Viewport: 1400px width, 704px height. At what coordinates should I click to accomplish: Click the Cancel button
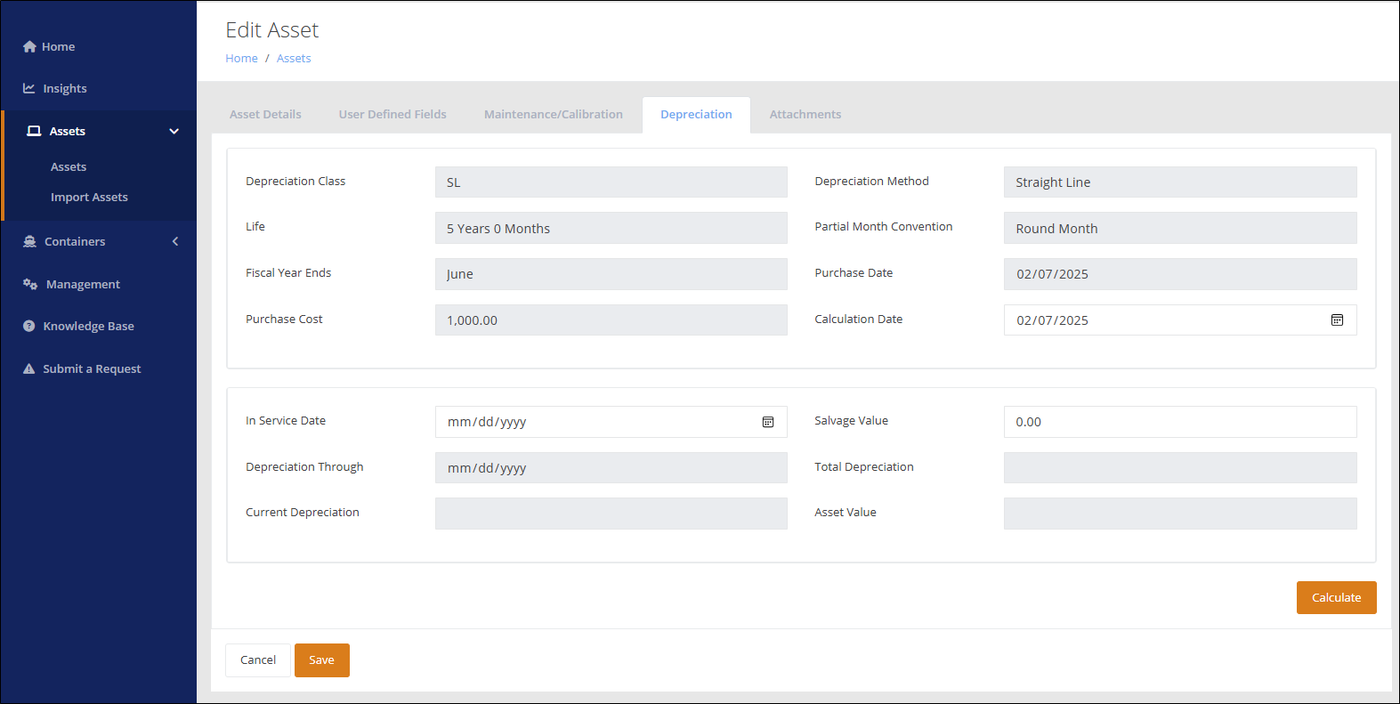click(258, 660)
